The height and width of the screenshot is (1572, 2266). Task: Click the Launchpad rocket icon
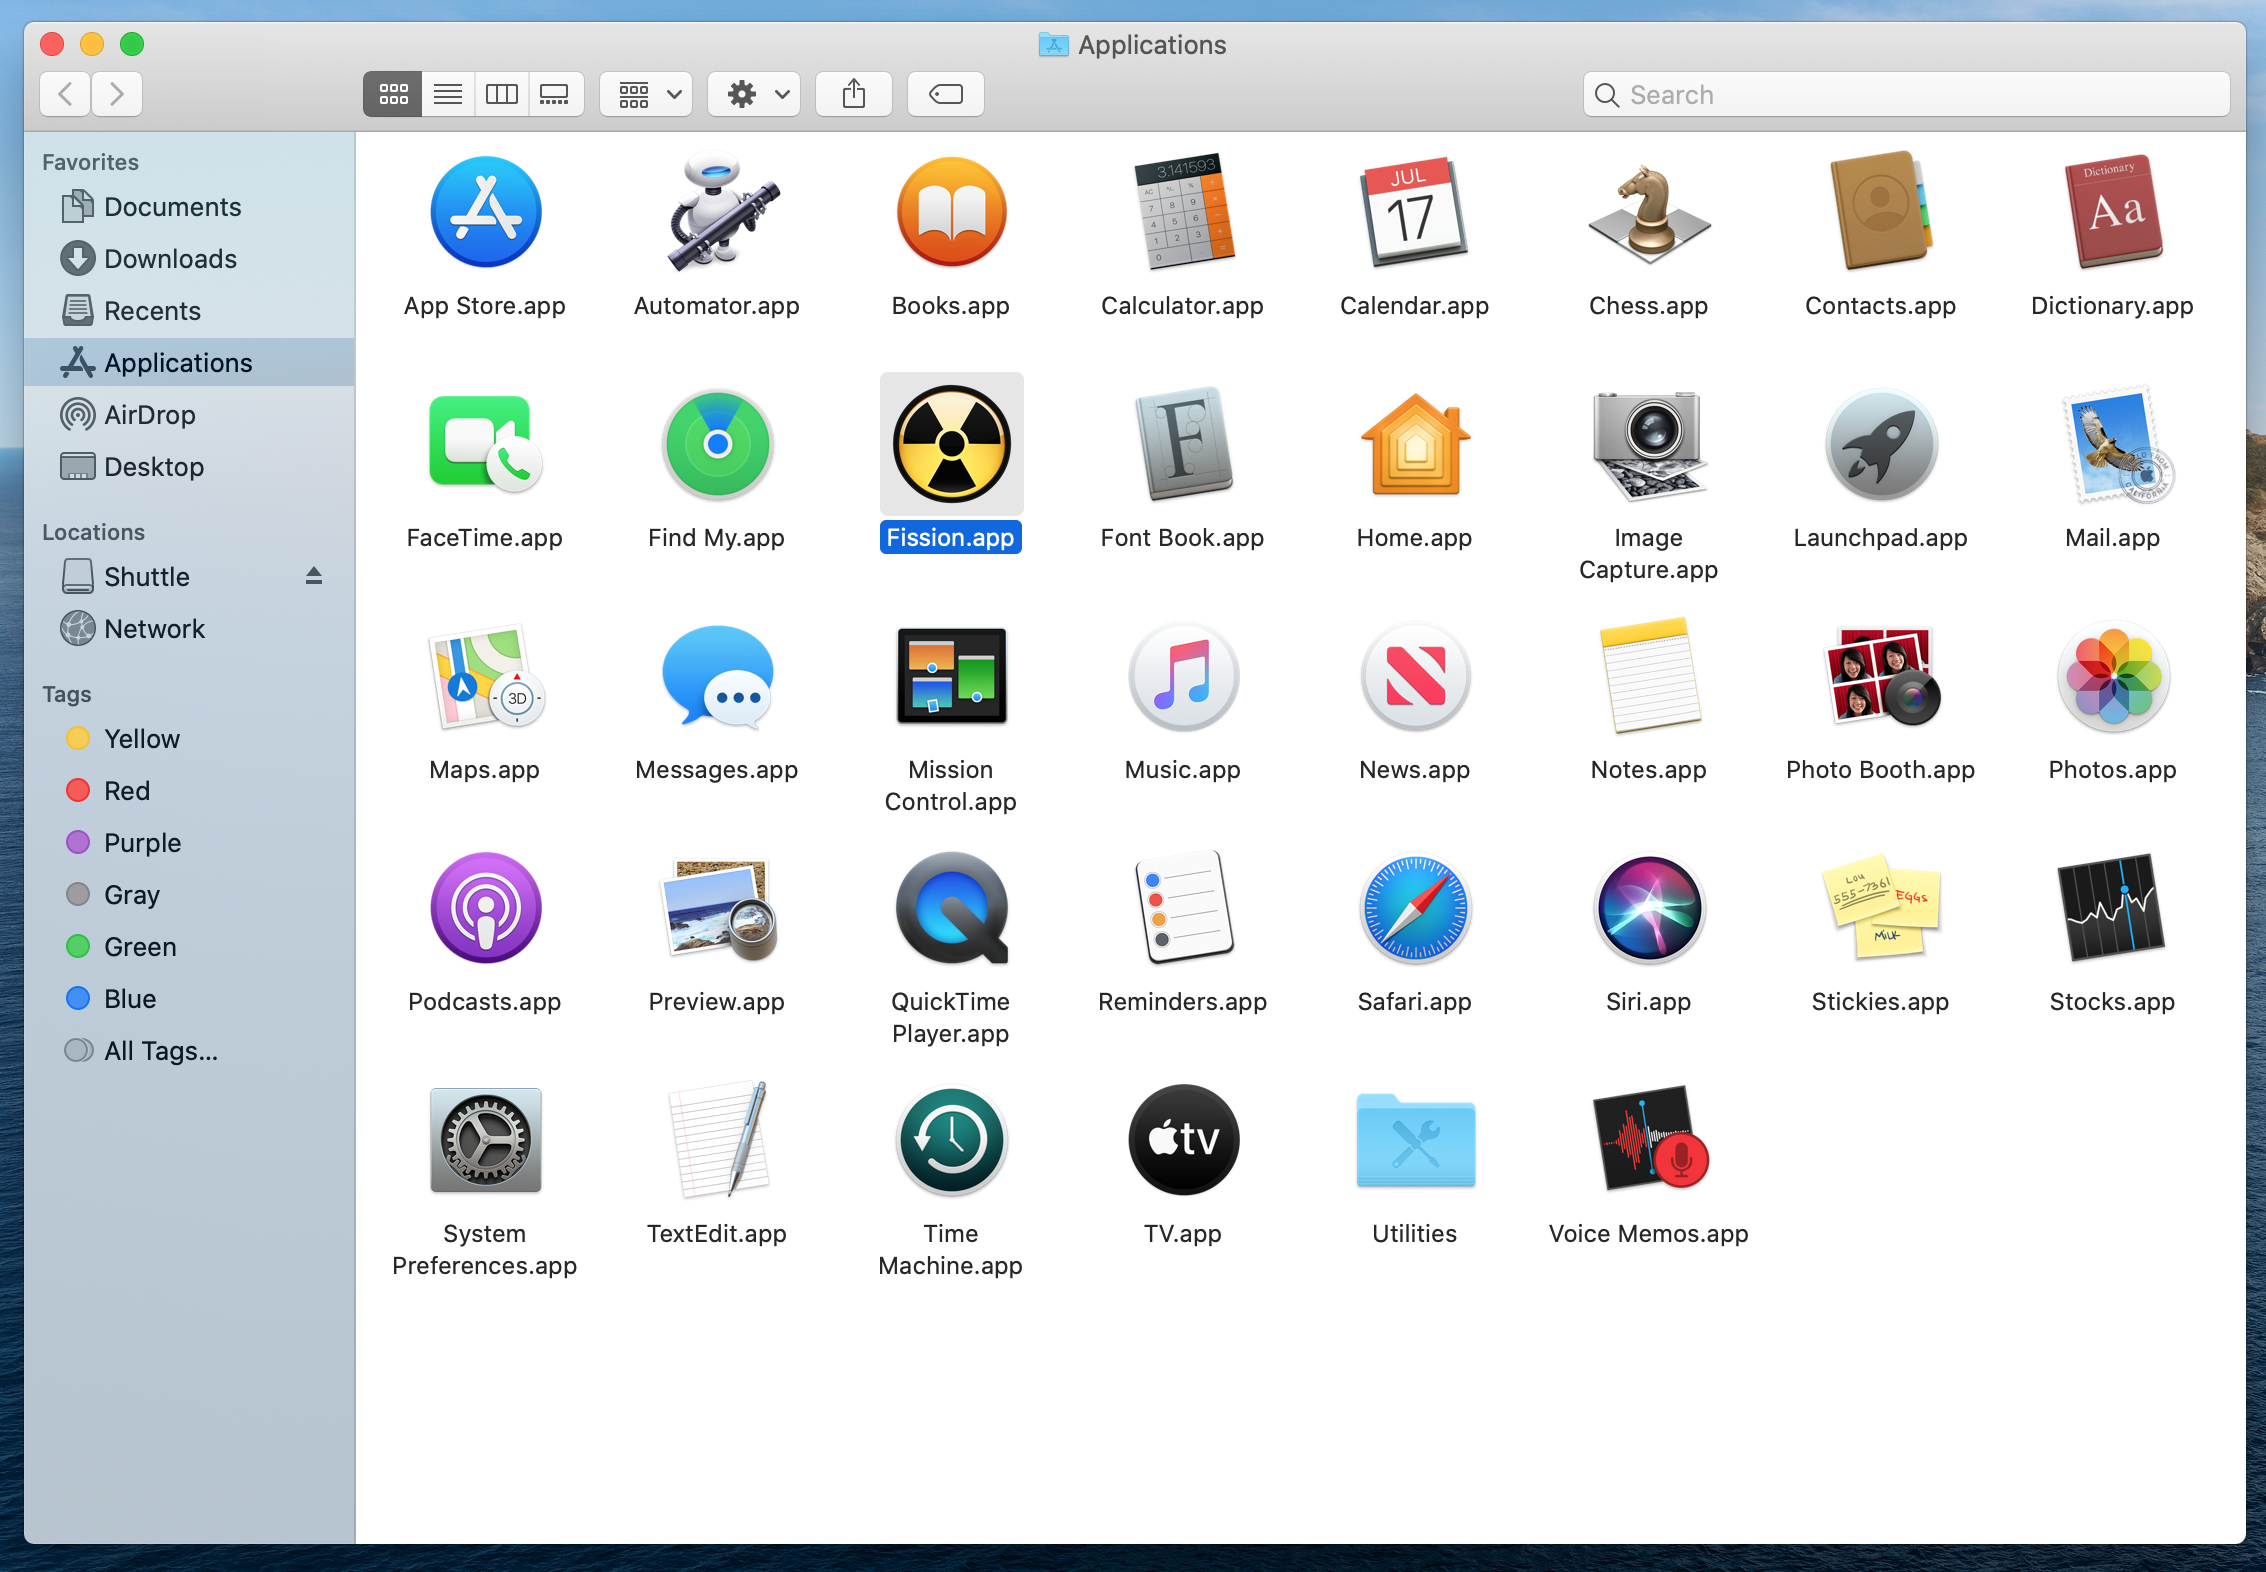pos(1880,444)
